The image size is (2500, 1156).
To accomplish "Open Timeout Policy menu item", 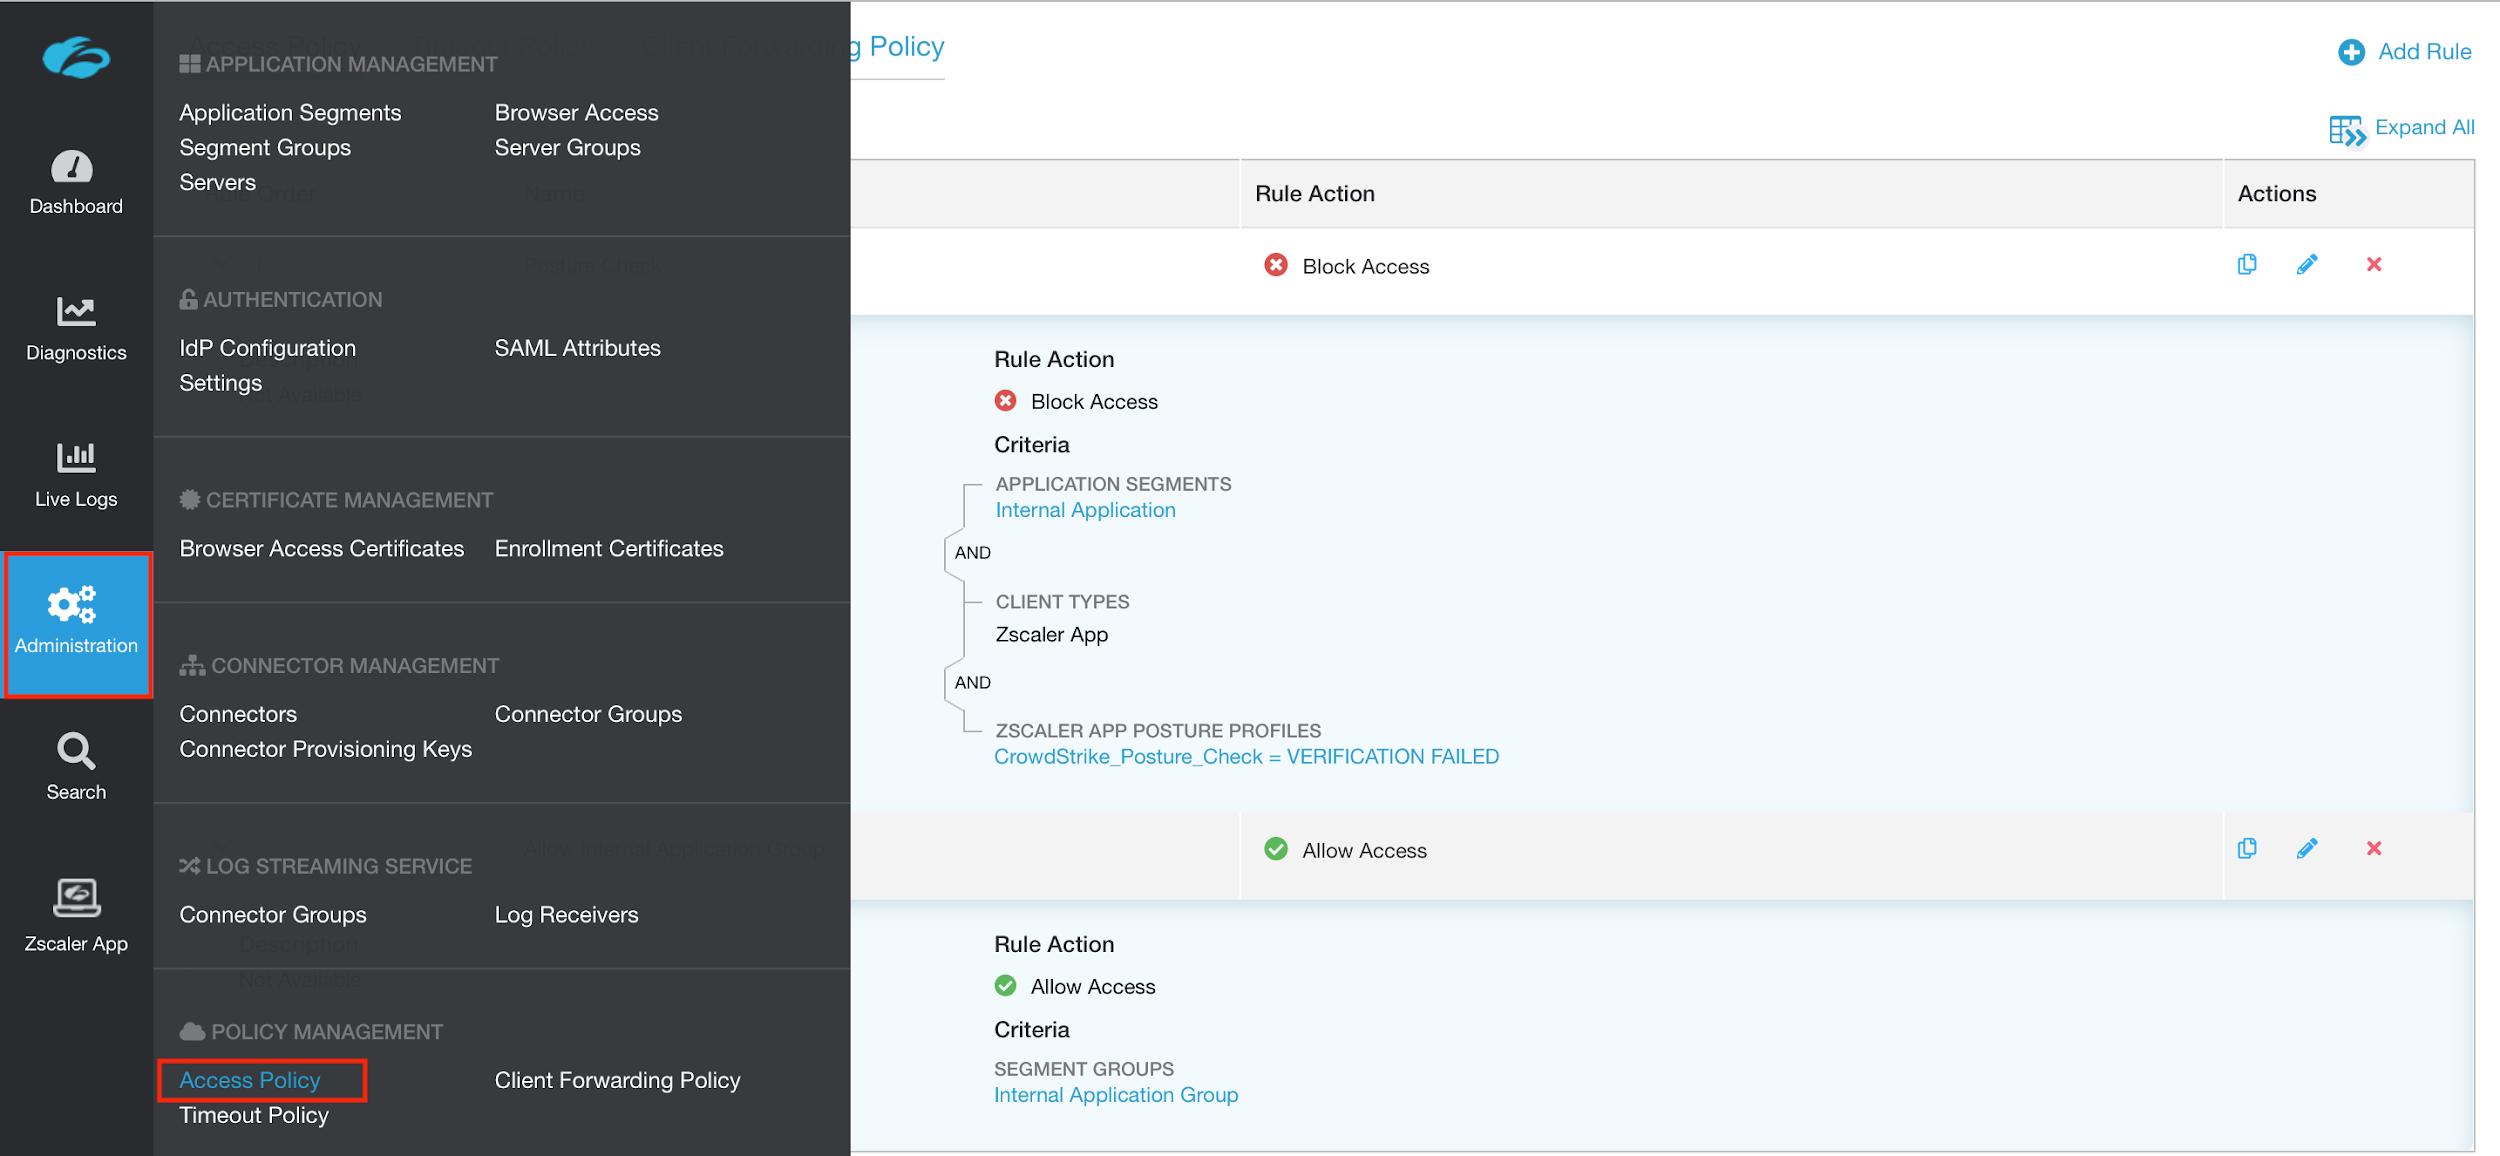I will pos(254,1116).
